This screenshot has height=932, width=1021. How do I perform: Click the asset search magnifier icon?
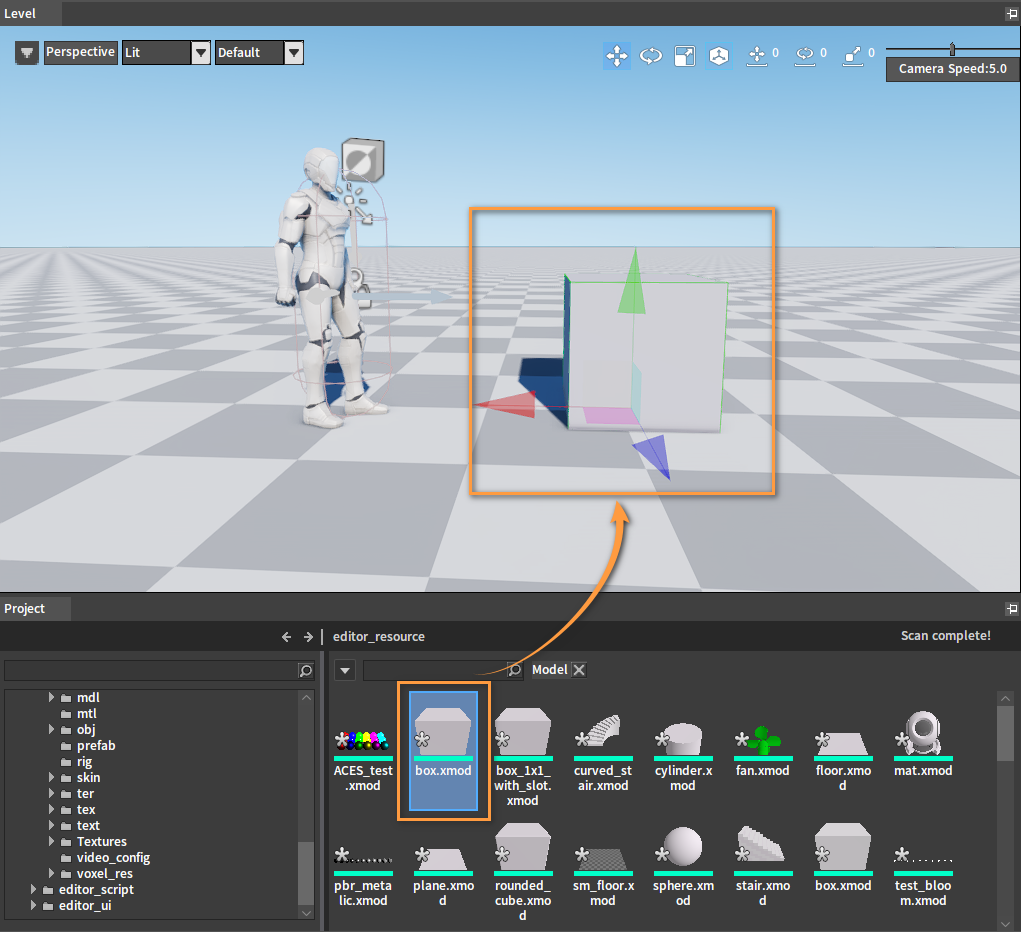[x=514, y=670]
